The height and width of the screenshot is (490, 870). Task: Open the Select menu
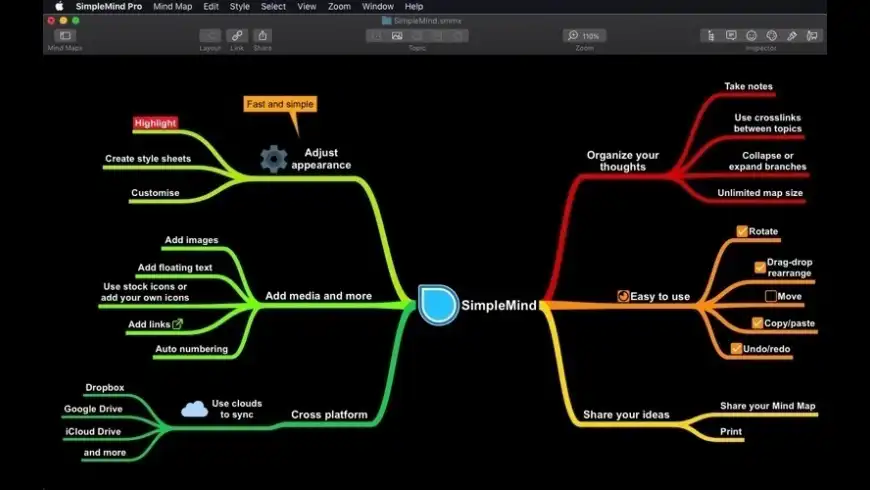pyautogui.click(x=274, y=7)
